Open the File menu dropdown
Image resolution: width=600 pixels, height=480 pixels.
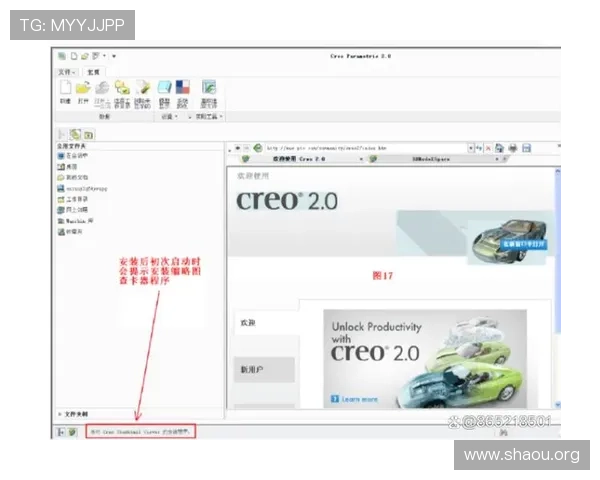point(66,72)
